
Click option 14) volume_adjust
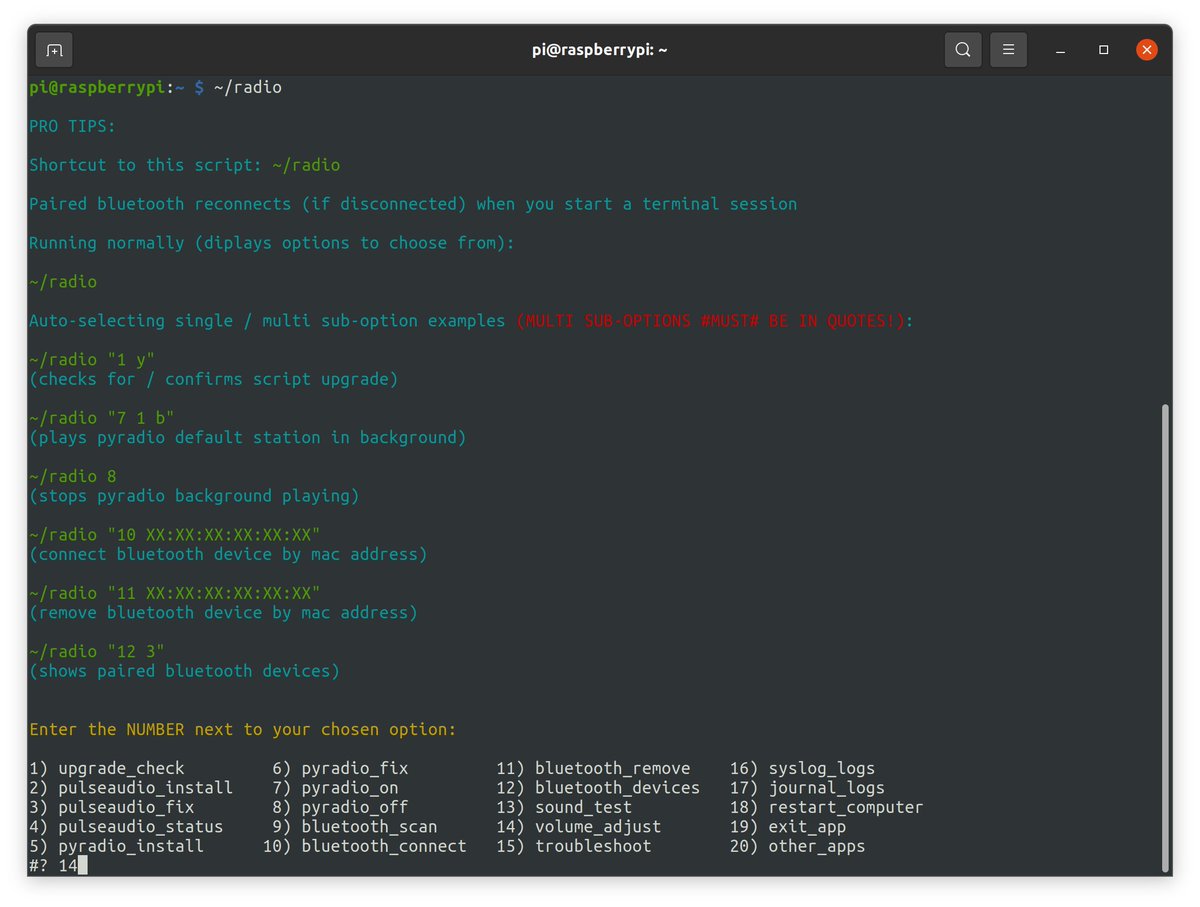[579, 826]
